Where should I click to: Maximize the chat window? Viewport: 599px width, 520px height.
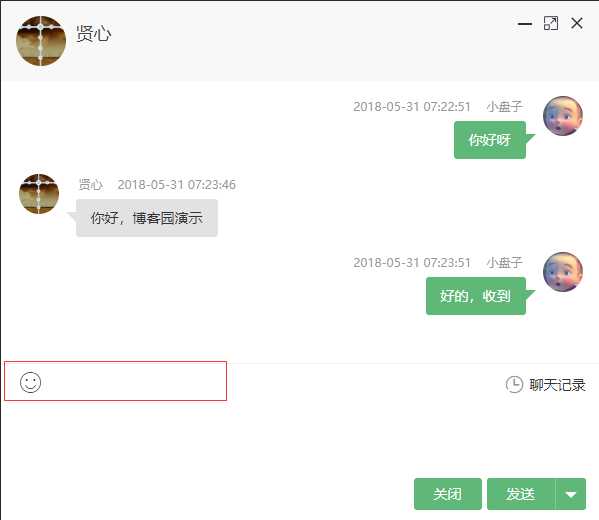click(551, 23)
